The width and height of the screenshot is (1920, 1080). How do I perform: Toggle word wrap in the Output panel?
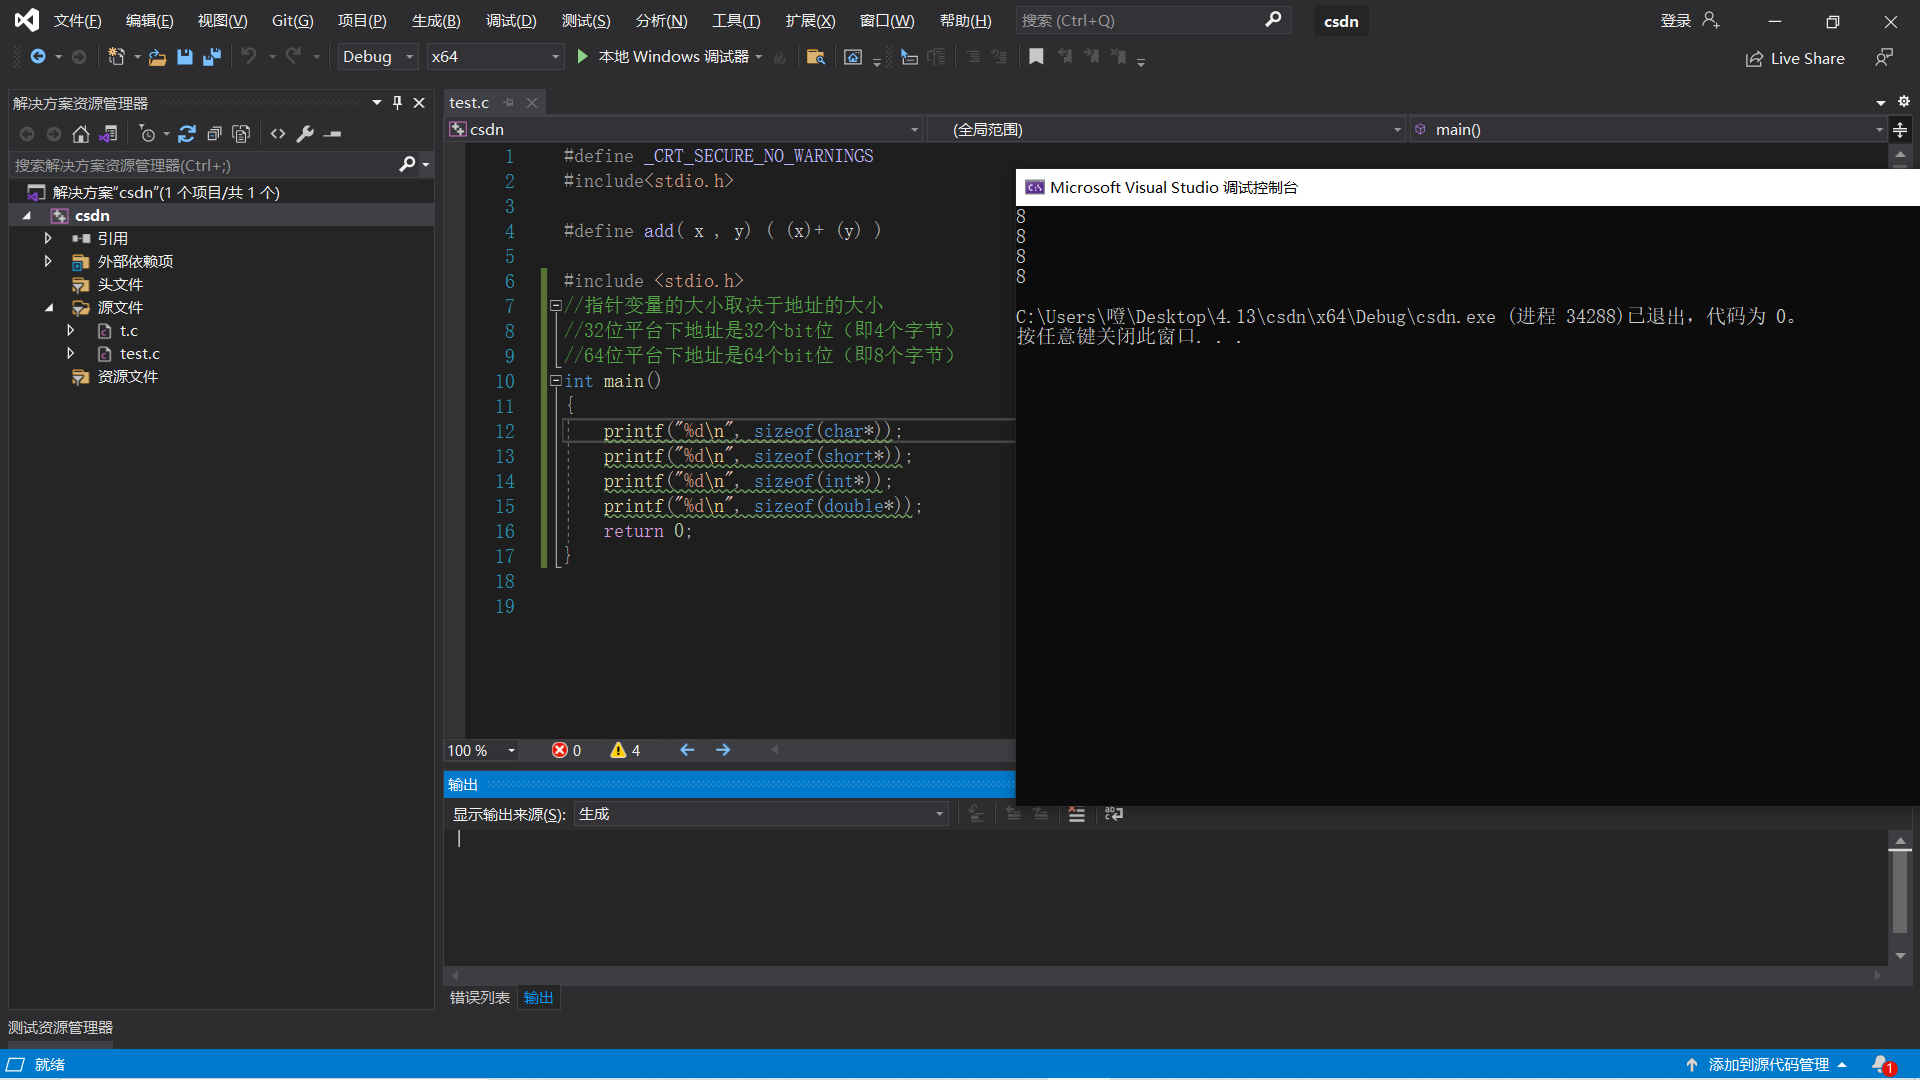(1114, 815)
